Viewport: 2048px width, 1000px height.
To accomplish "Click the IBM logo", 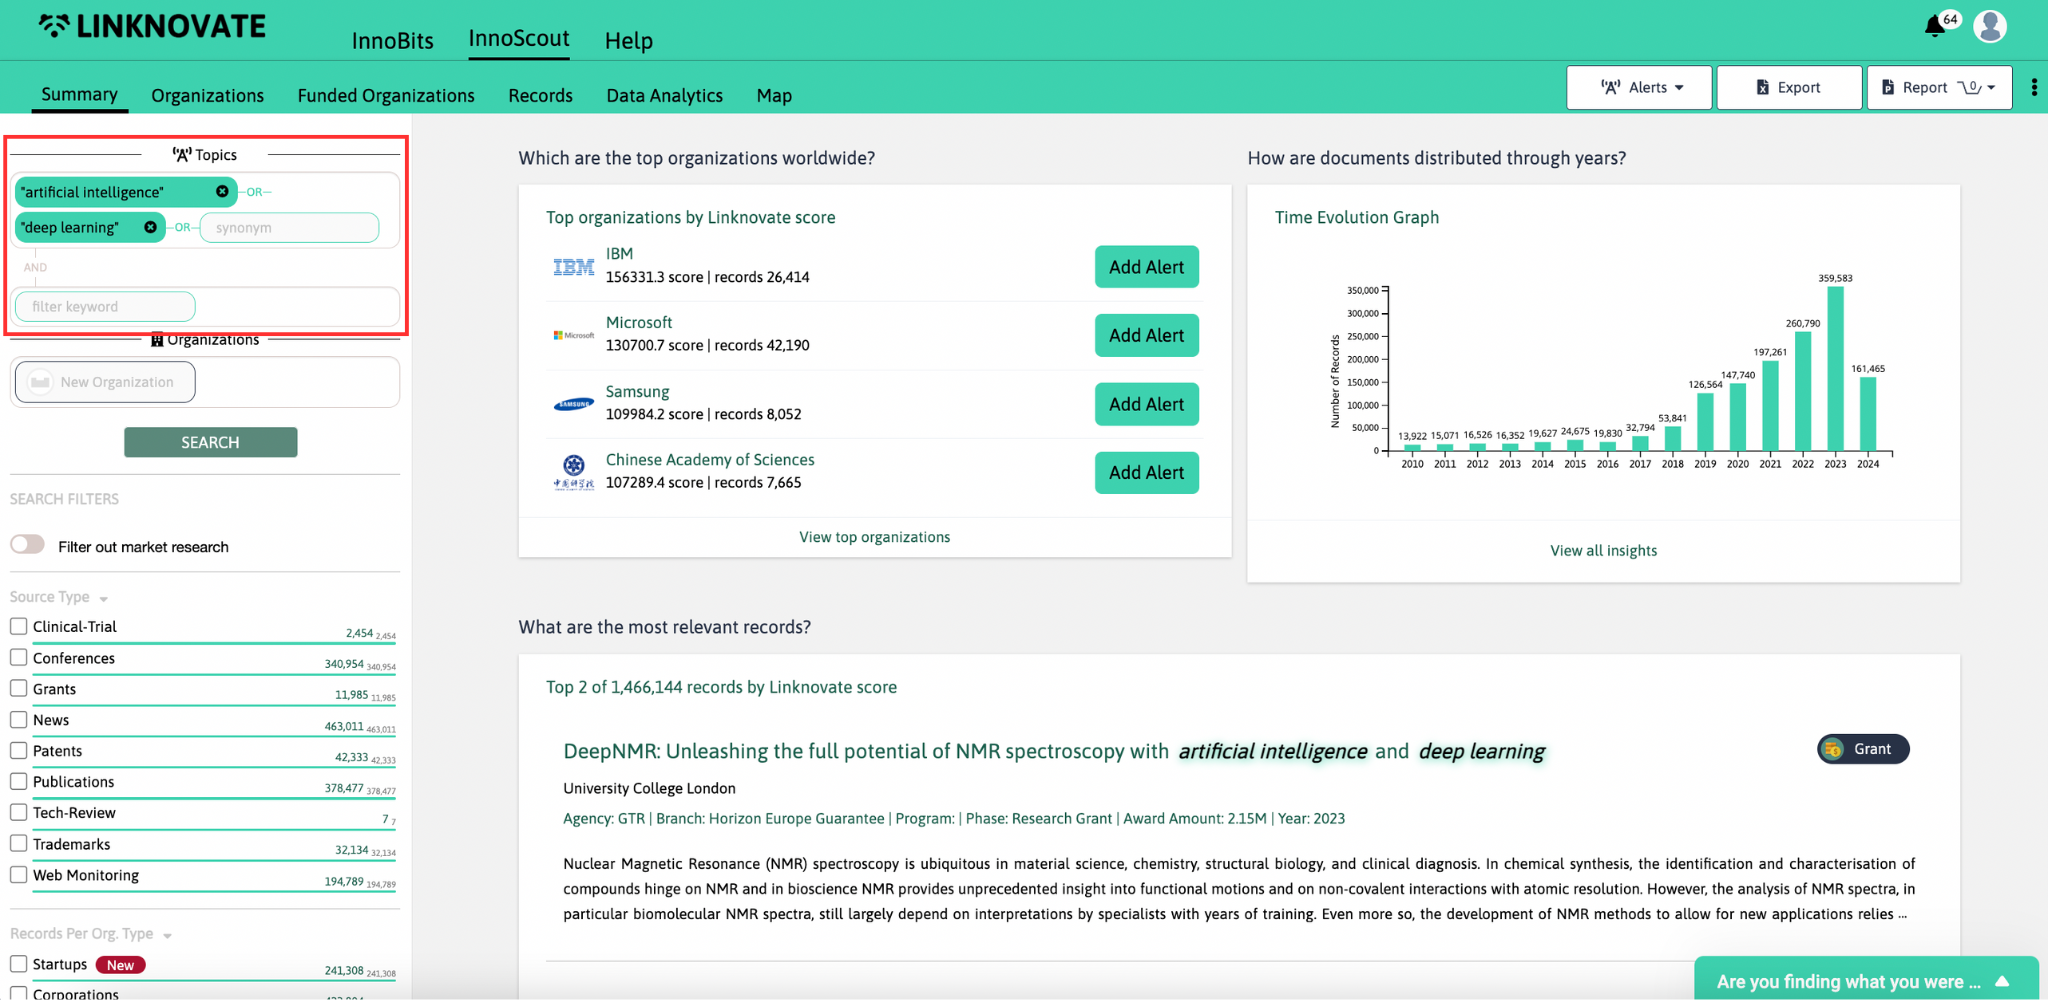I will 573,267.
